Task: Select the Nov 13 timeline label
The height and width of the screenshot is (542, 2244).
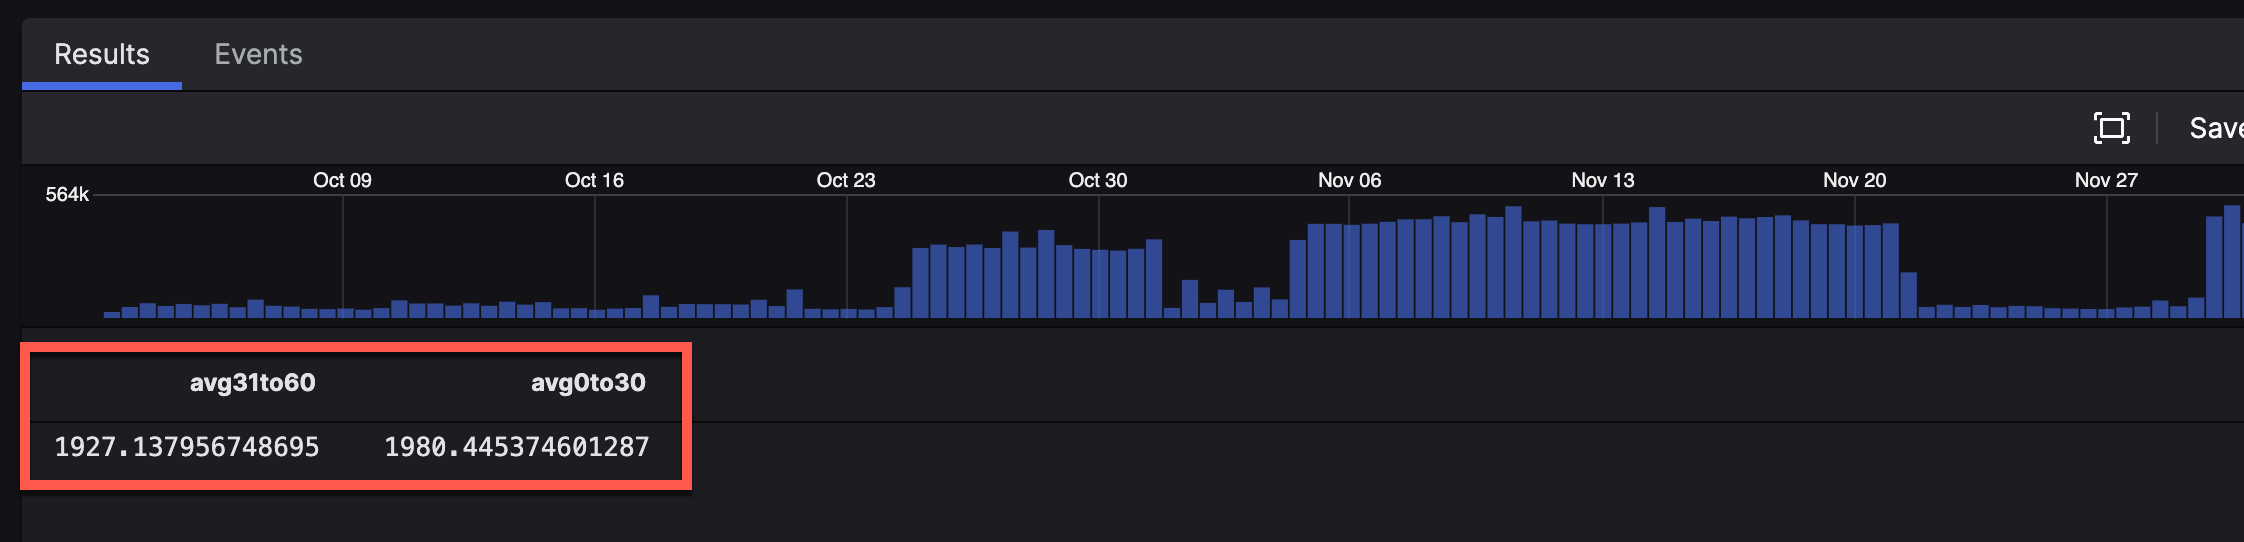Action: pyautogui.click(x=1602, y=180)
